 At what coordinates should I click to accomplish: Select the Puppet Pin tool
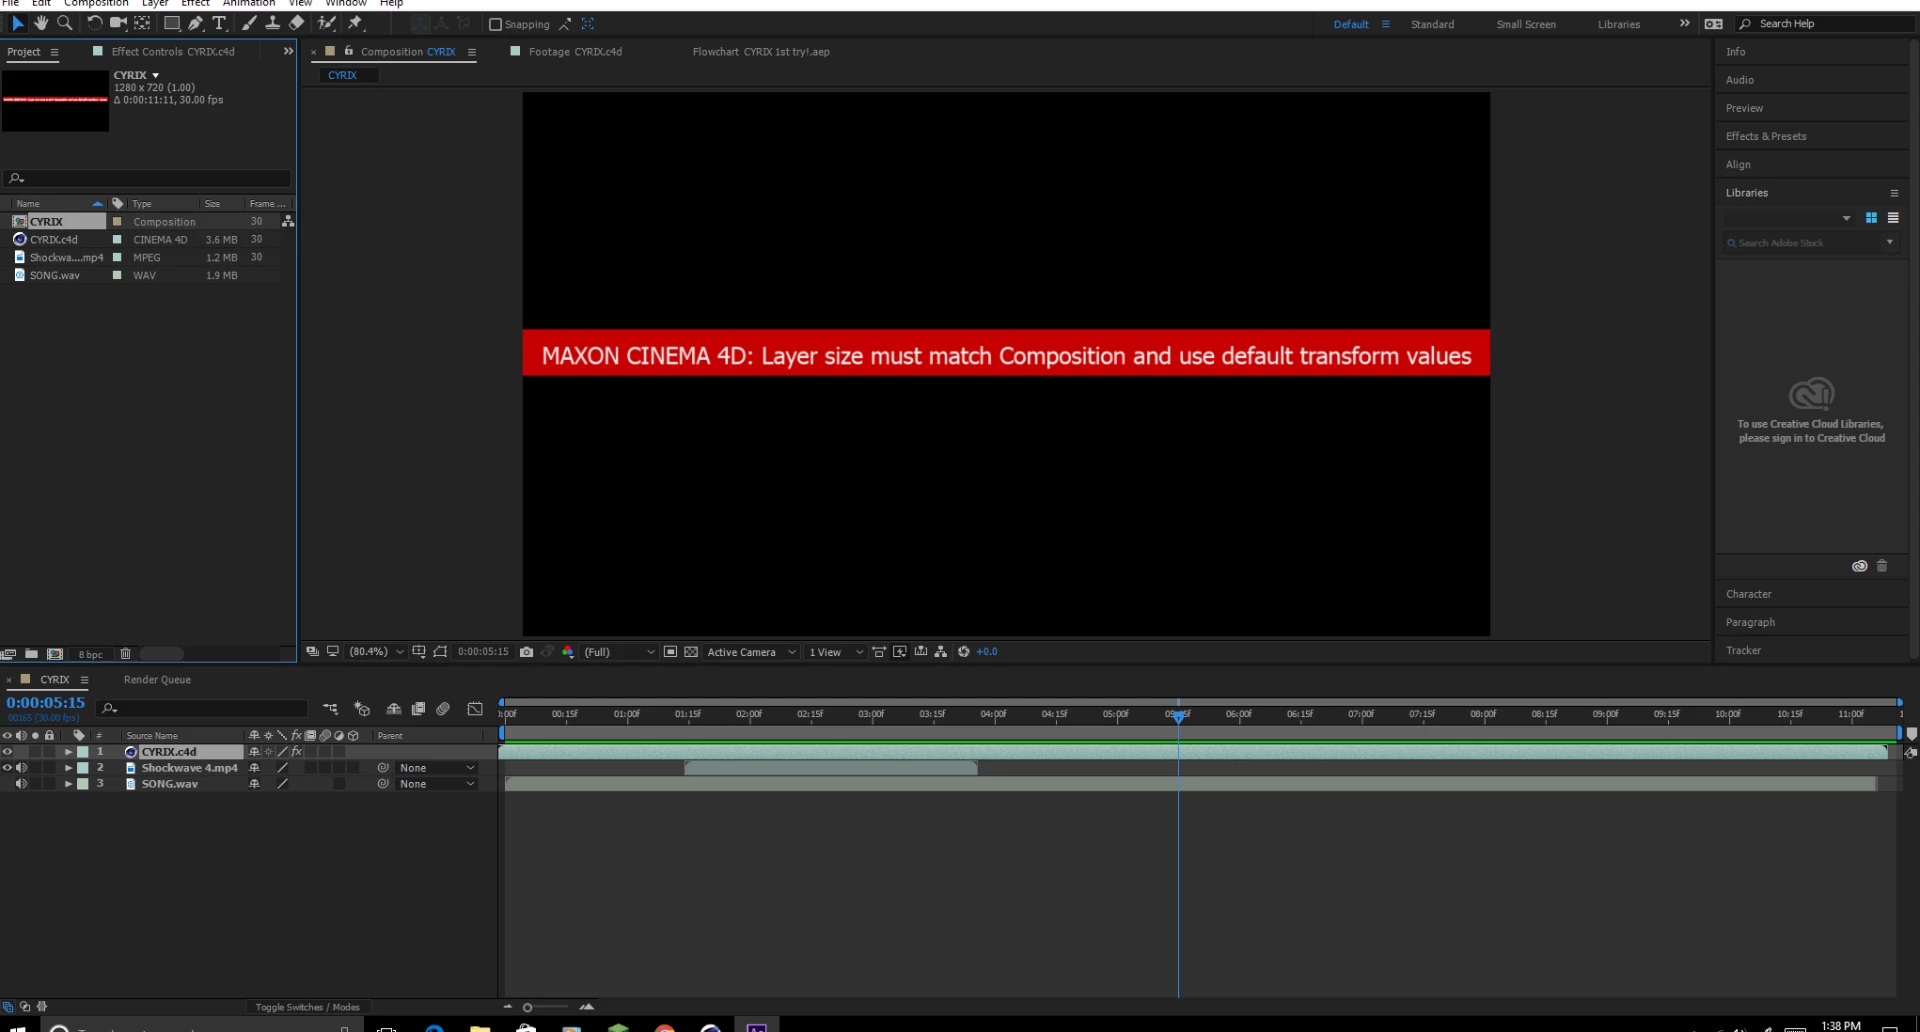point(355,23)
